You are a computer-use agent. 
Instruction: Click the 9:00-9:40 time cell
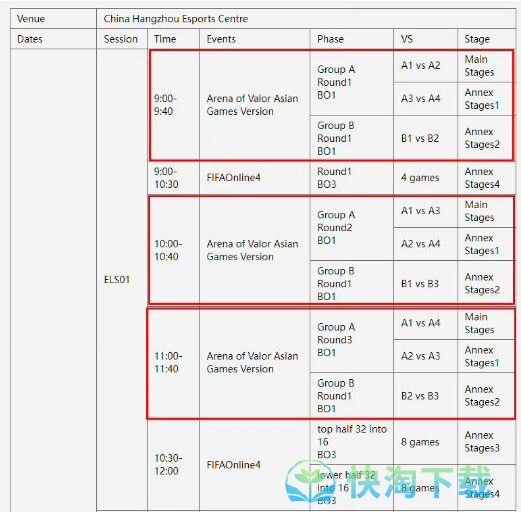tap(174, 105)
